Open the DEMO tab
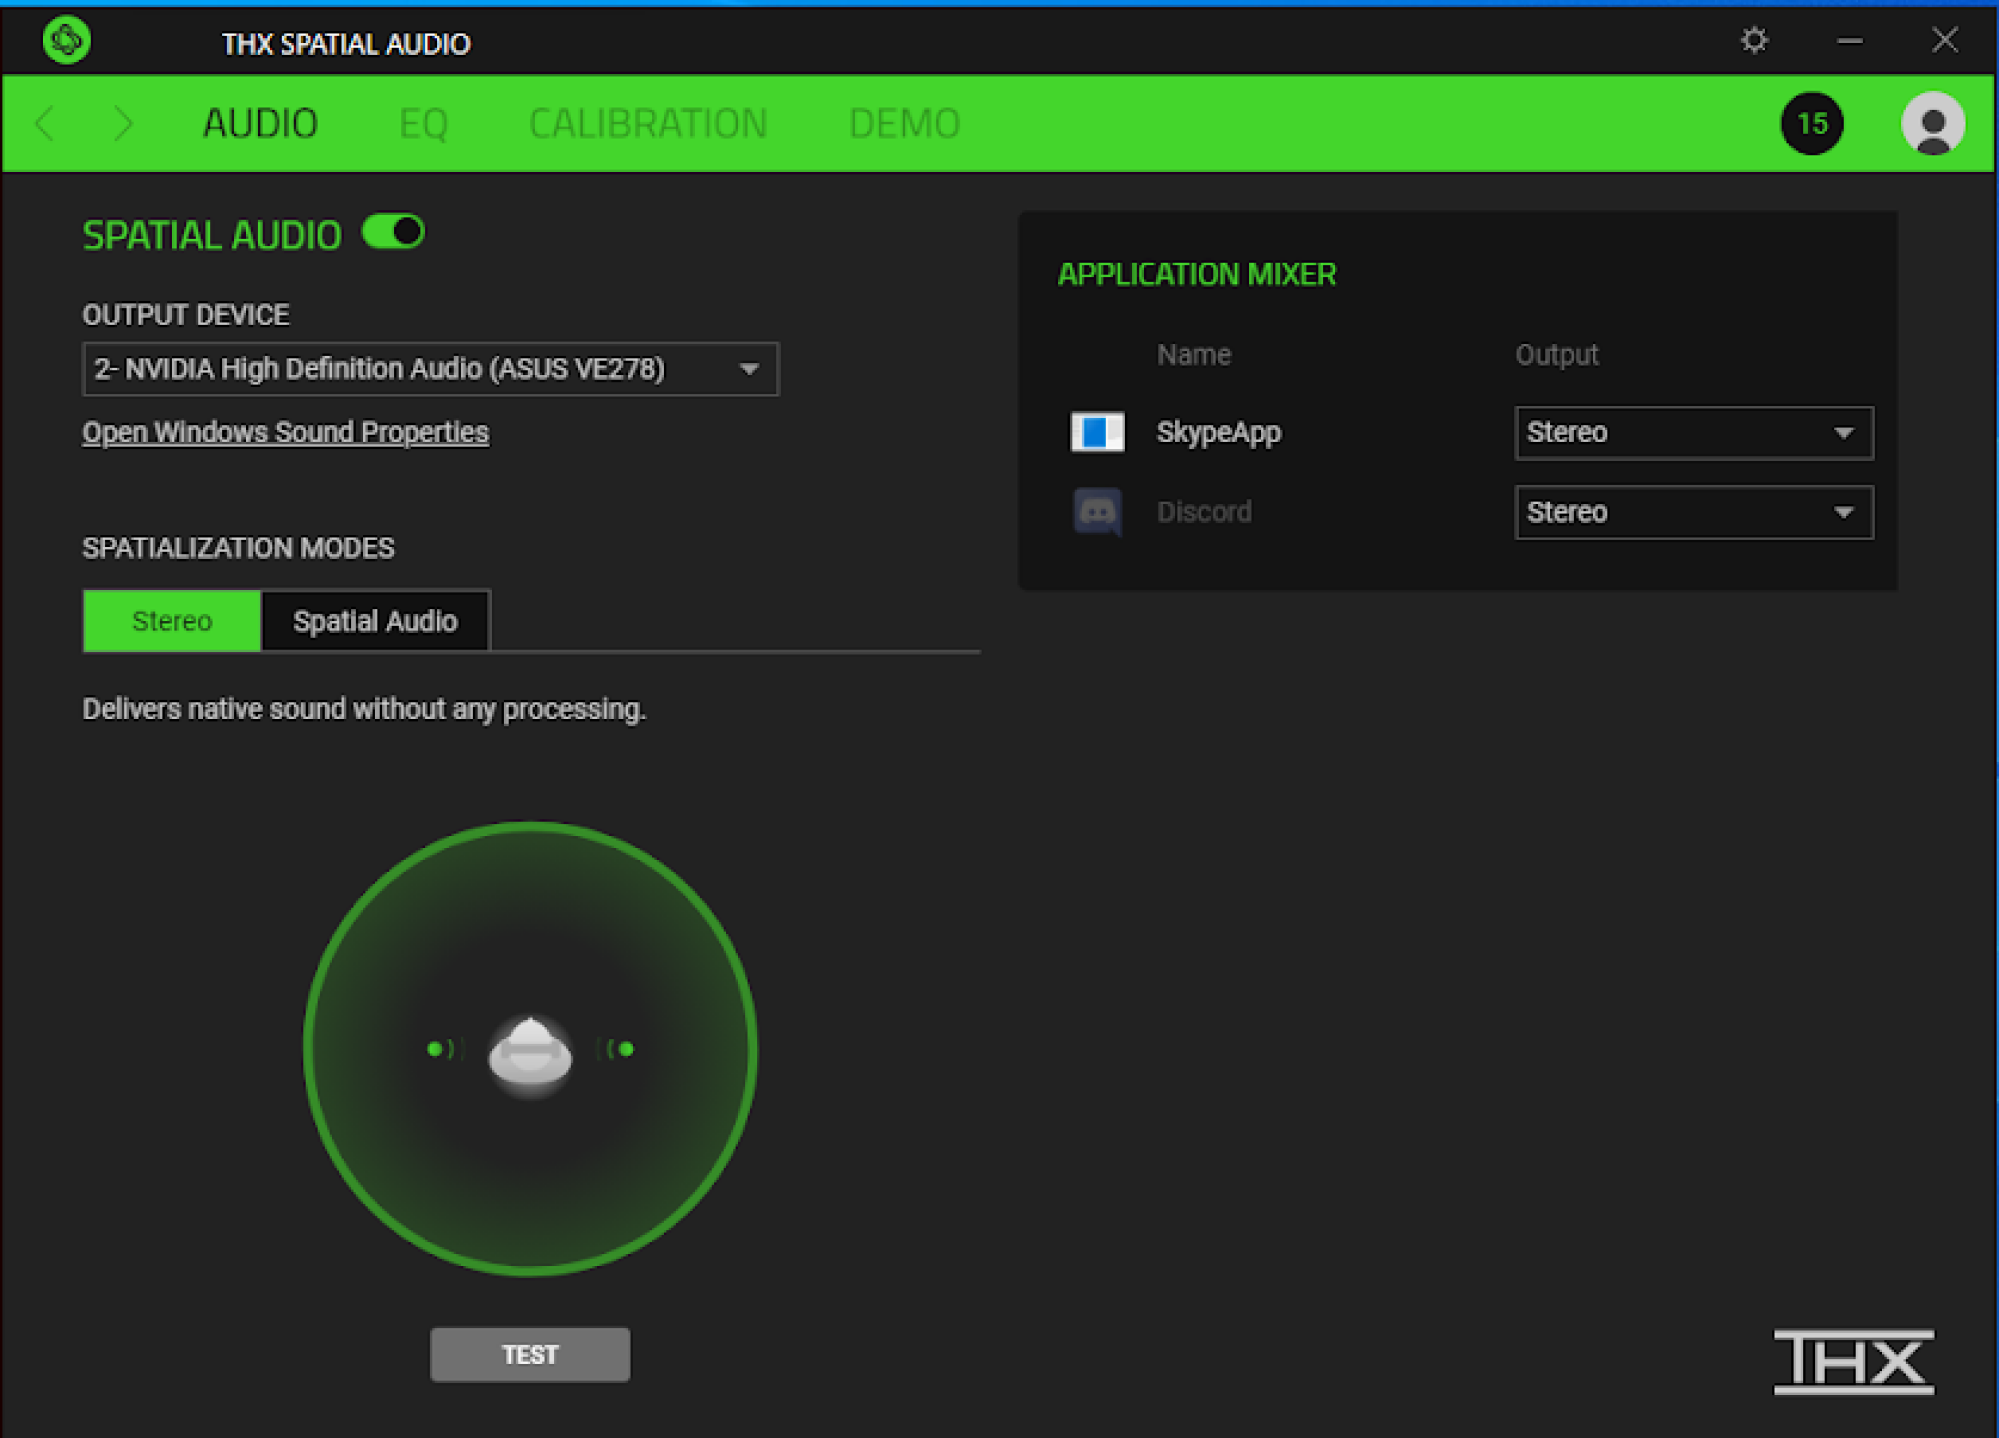1999x1438 pixels. point(904,123)
